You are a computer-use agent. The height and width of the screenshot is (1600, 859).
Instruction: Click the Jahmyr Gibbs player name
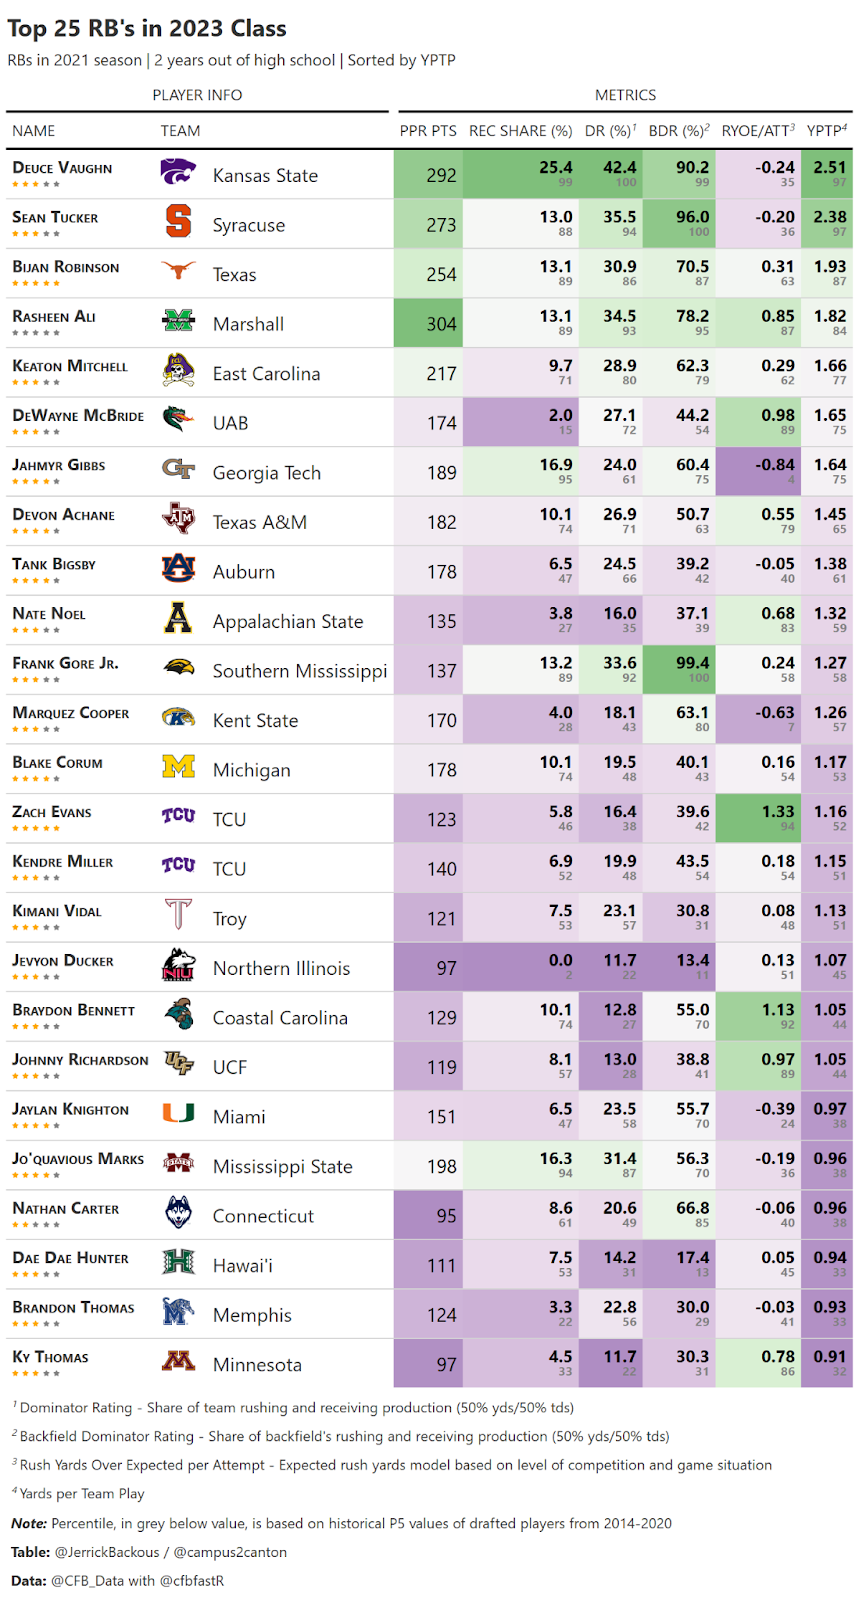pos(58,465)
